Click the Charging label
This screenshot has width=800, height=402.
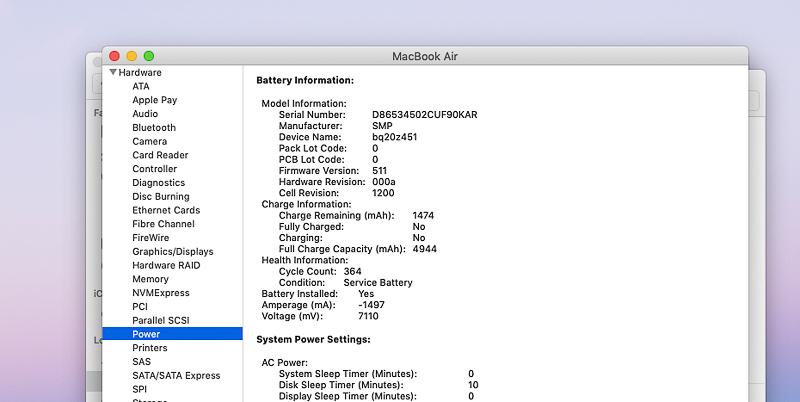301,238
